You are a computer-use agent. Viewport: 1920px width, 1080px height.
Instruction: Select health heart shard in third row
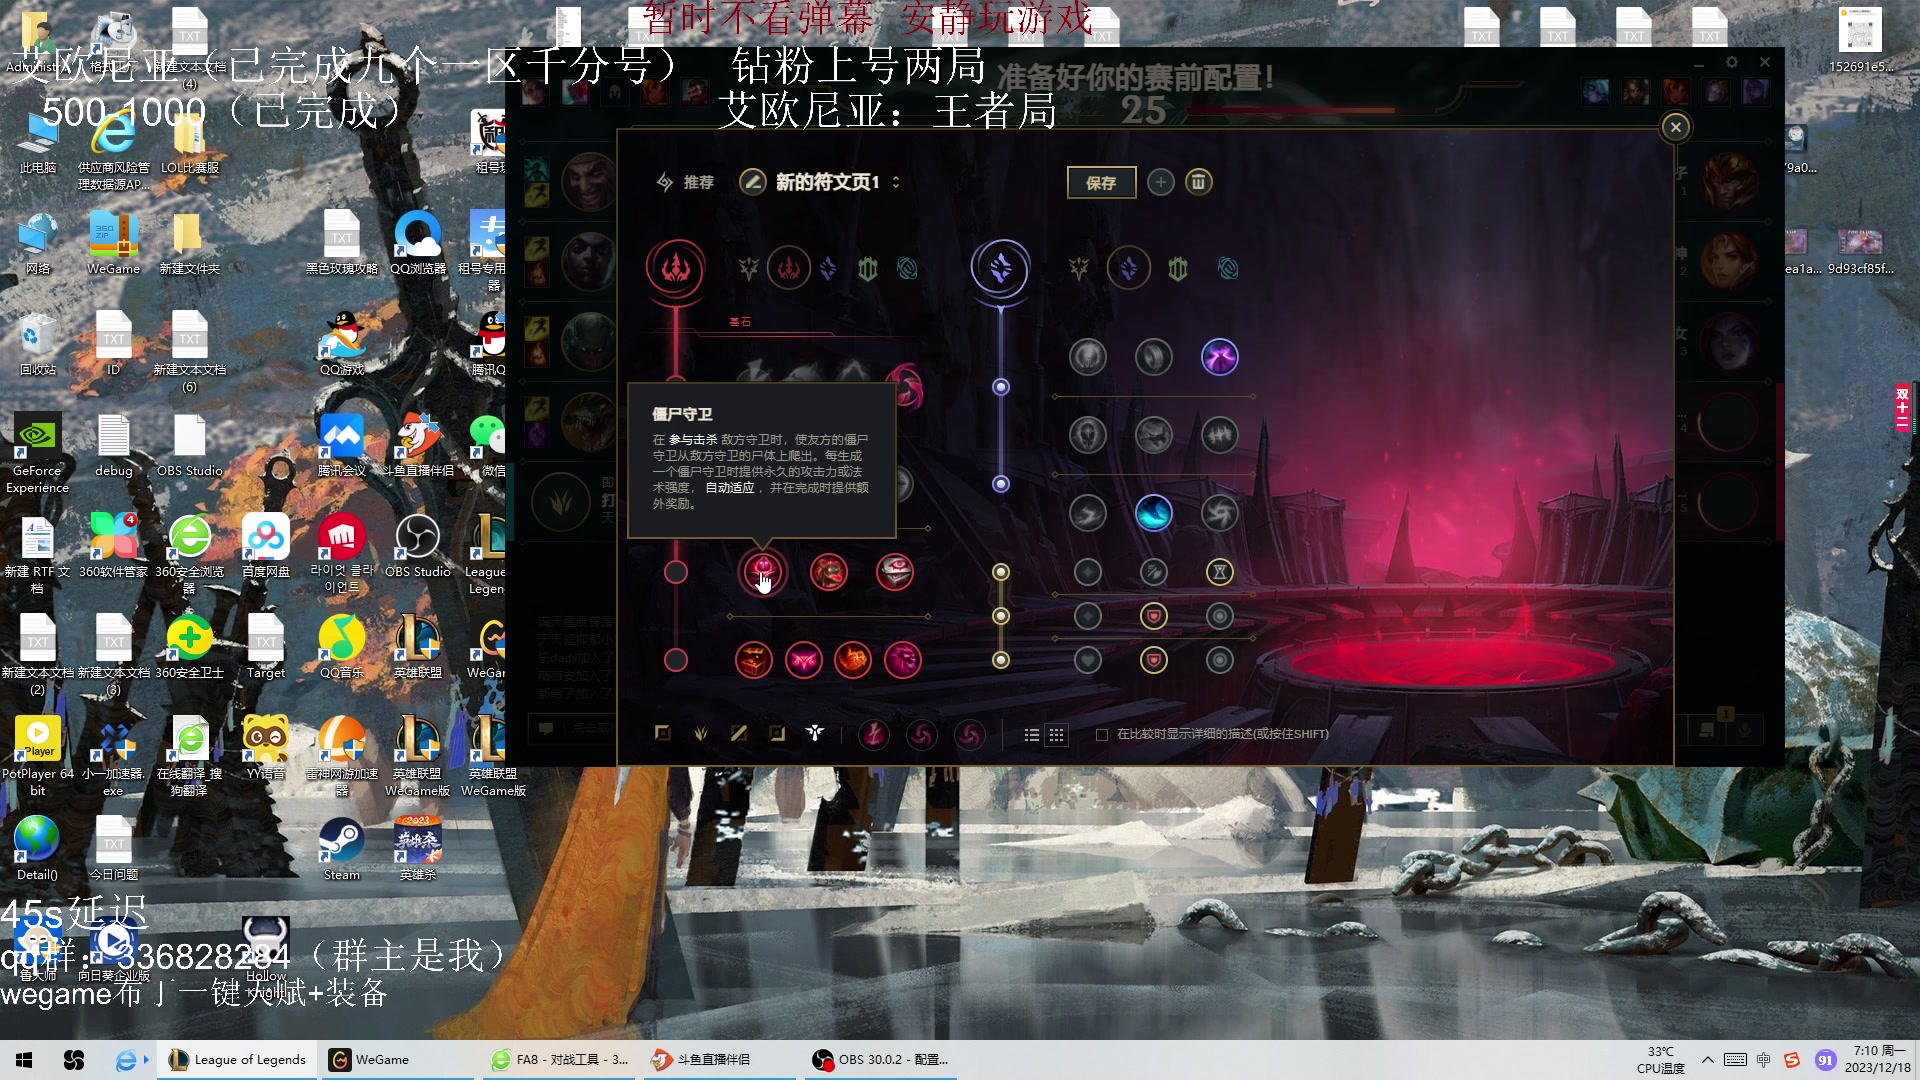click(x=1088, y=660)
